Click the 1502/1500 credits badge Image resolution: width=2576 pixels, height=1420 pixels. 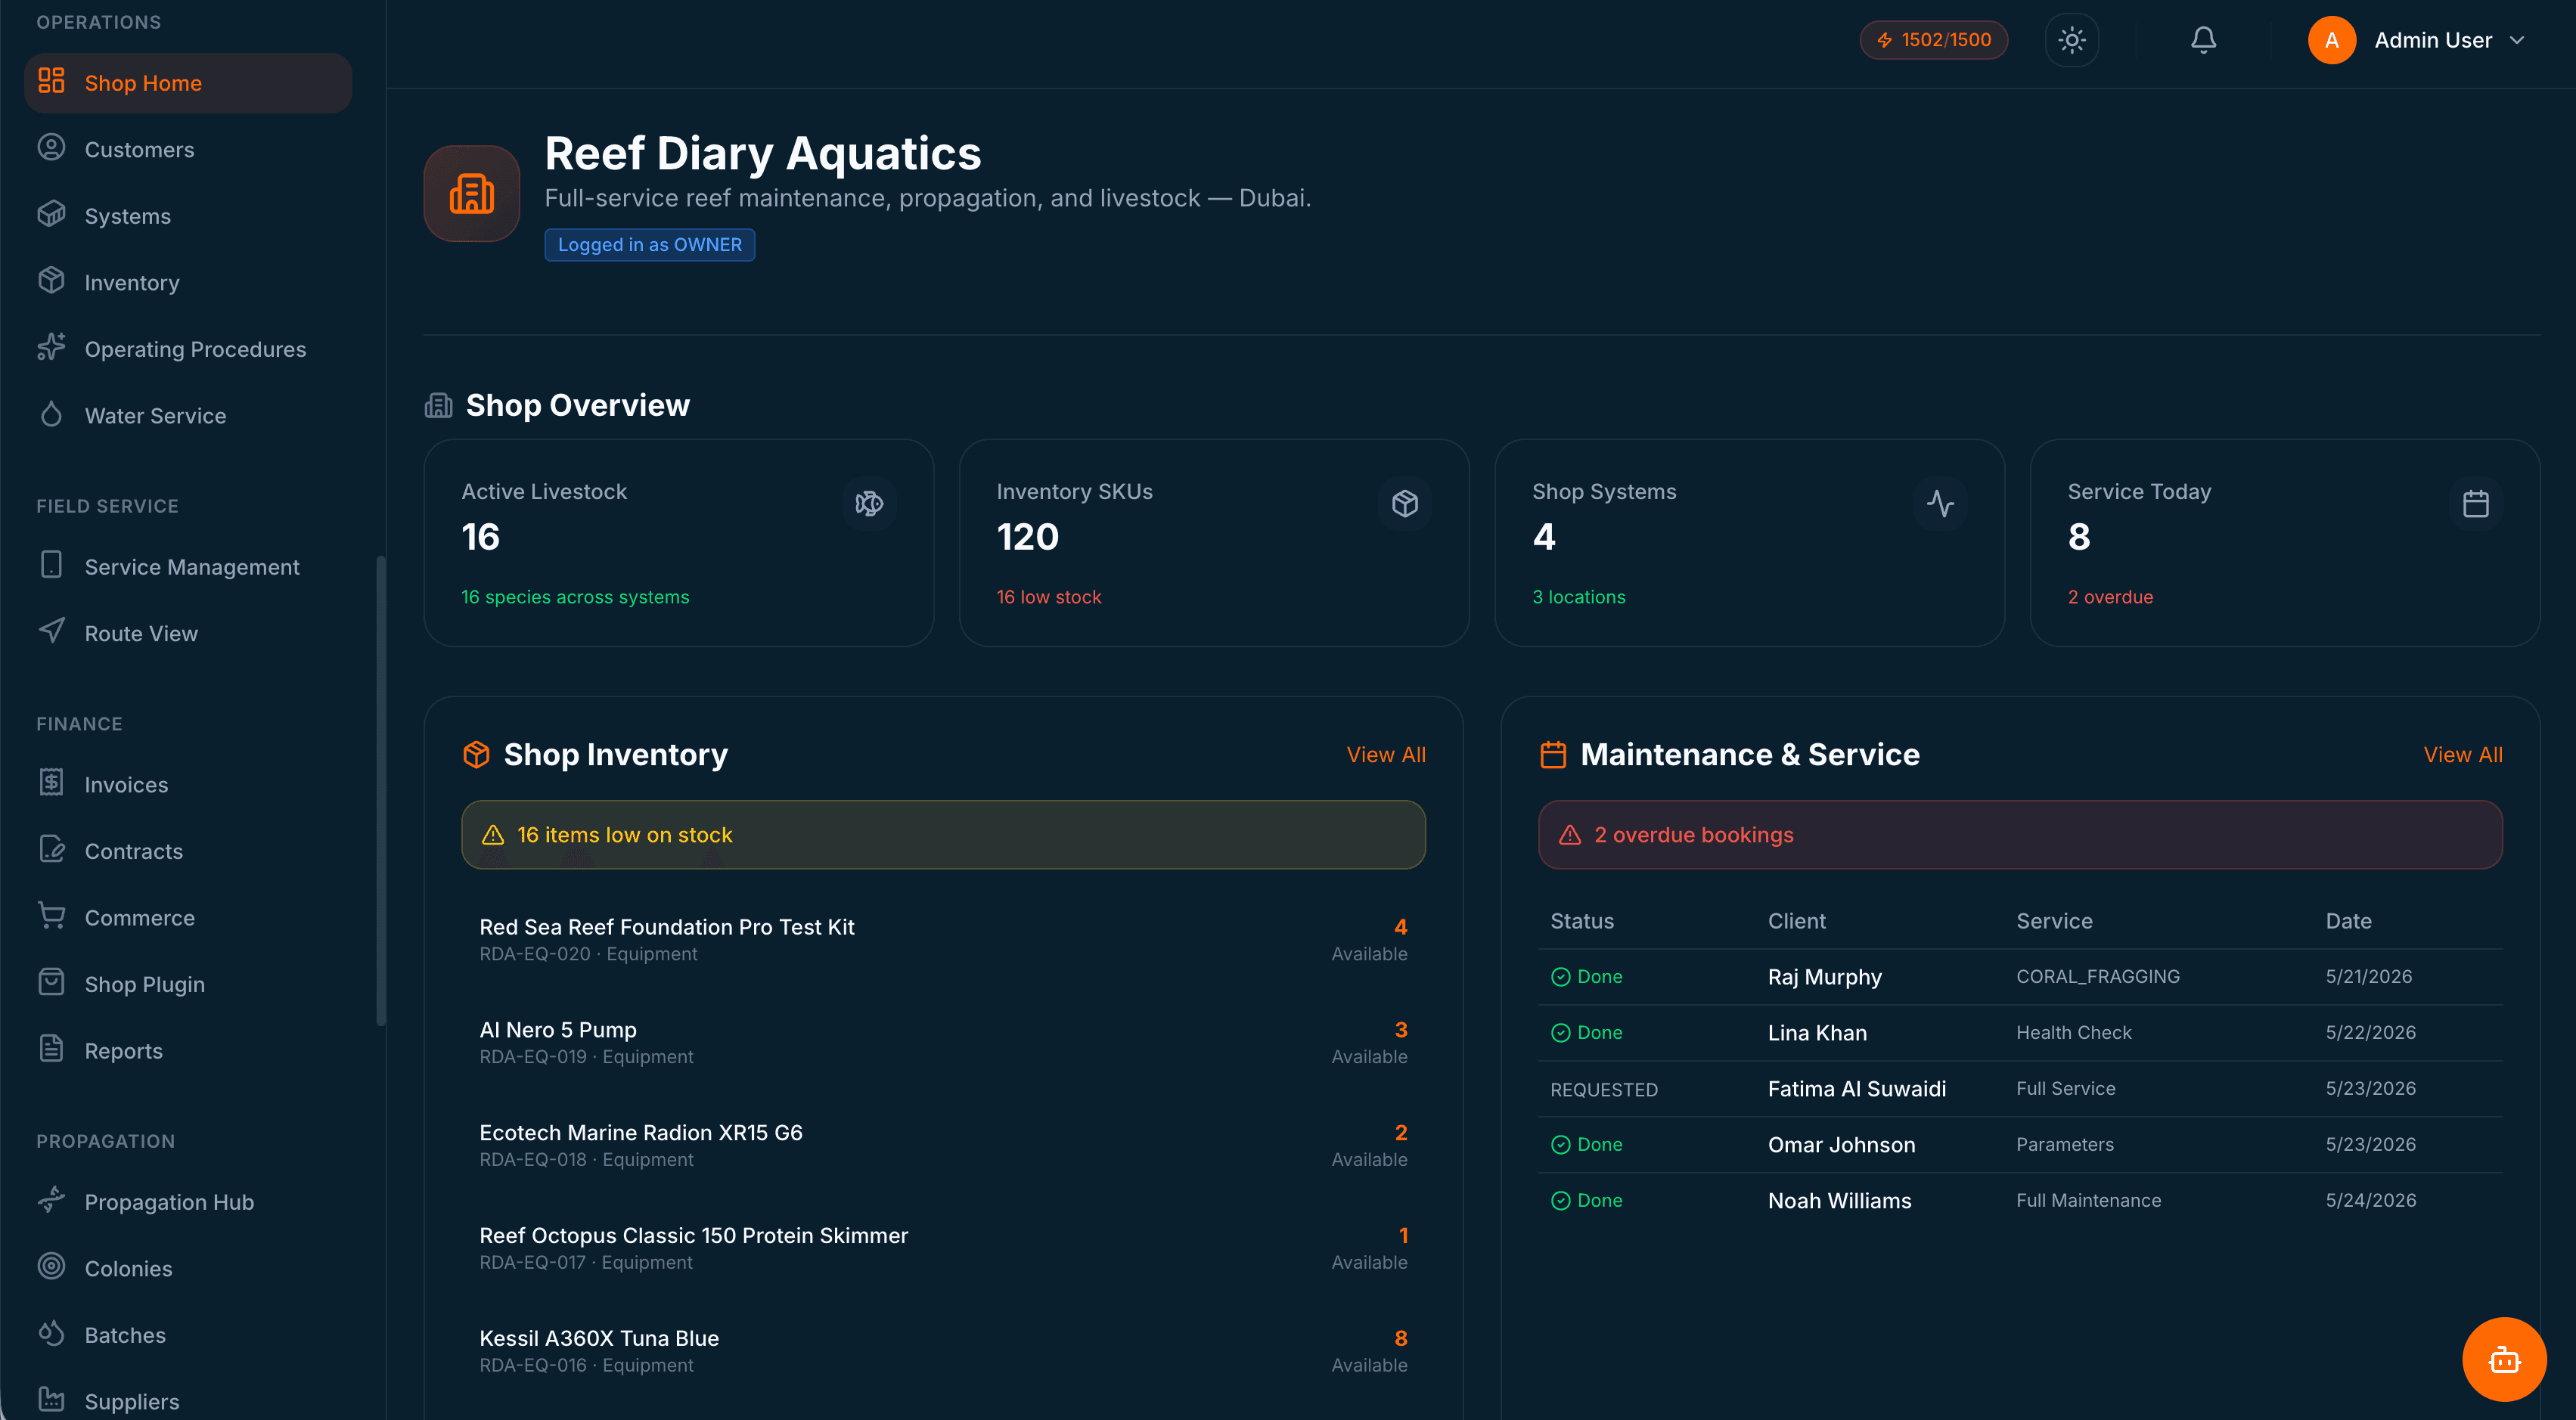point(1934,40)
